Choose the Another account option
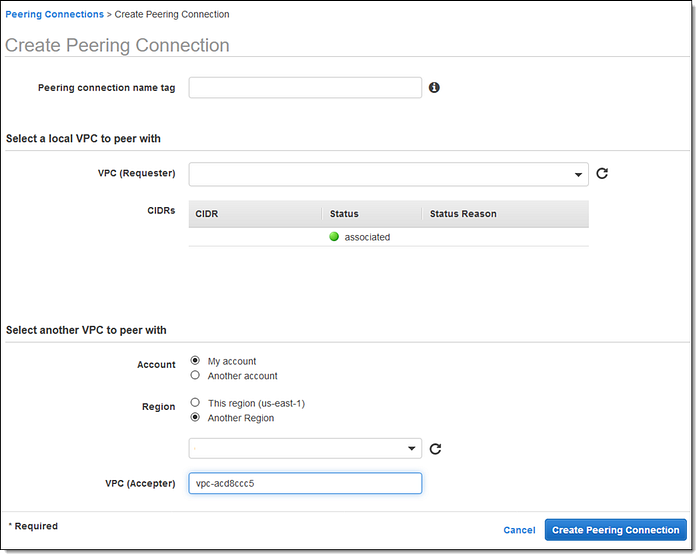The image size is (700, 558). click(x=195, y=376)
